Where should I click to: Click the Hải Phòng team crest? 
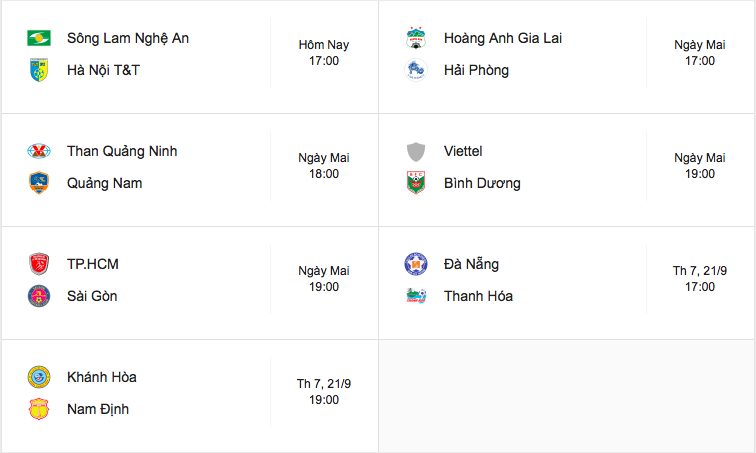[416, 70]
